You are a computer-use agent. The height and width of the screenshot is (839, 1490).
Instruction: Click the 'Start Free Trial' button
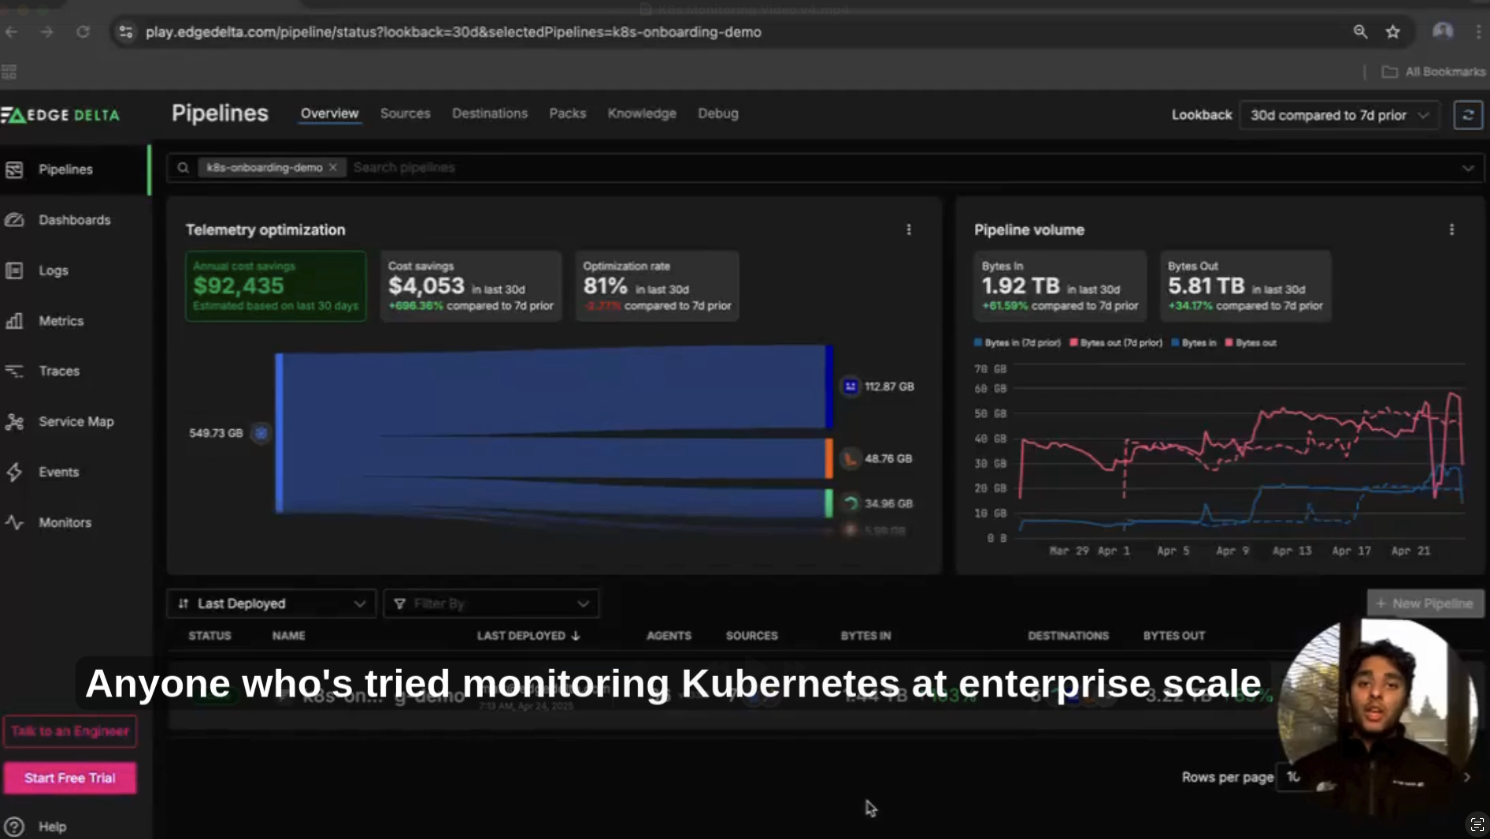coord(69,778)
